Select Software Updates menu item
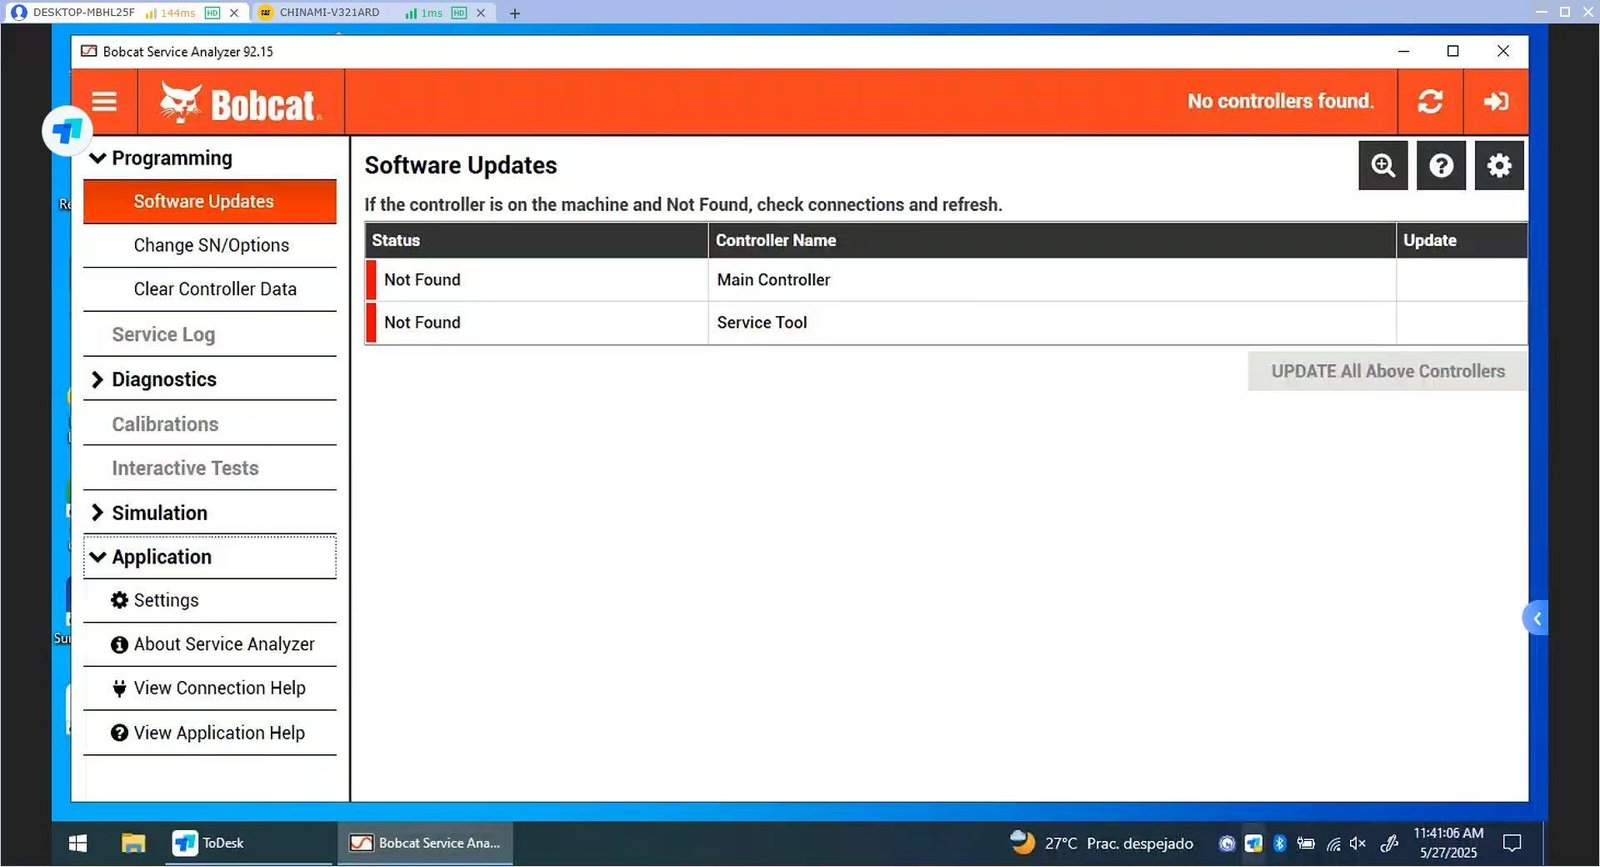1600x867 pixels. [210, 201]
